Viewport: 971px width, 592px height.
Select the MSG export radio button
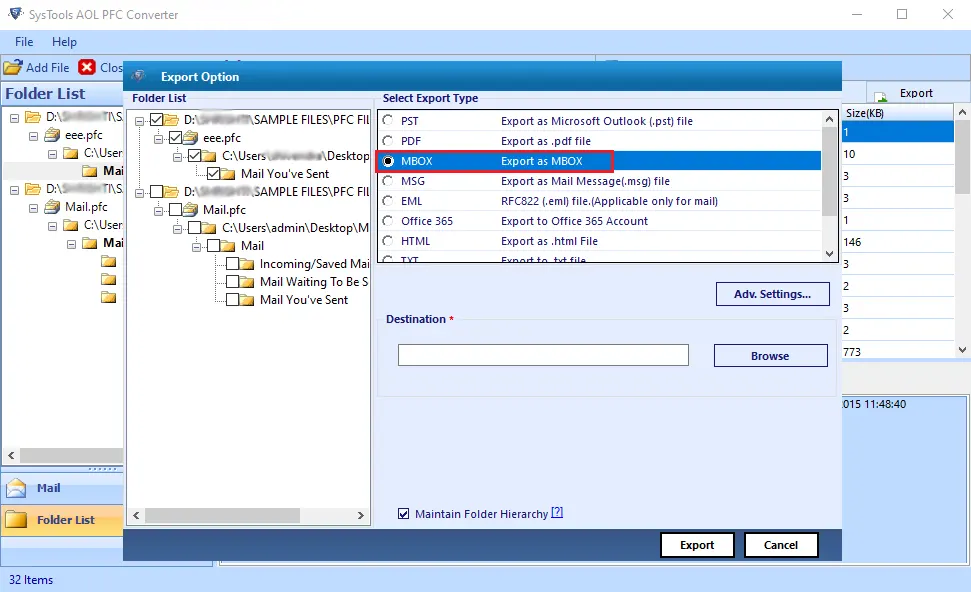click(388, 181)
